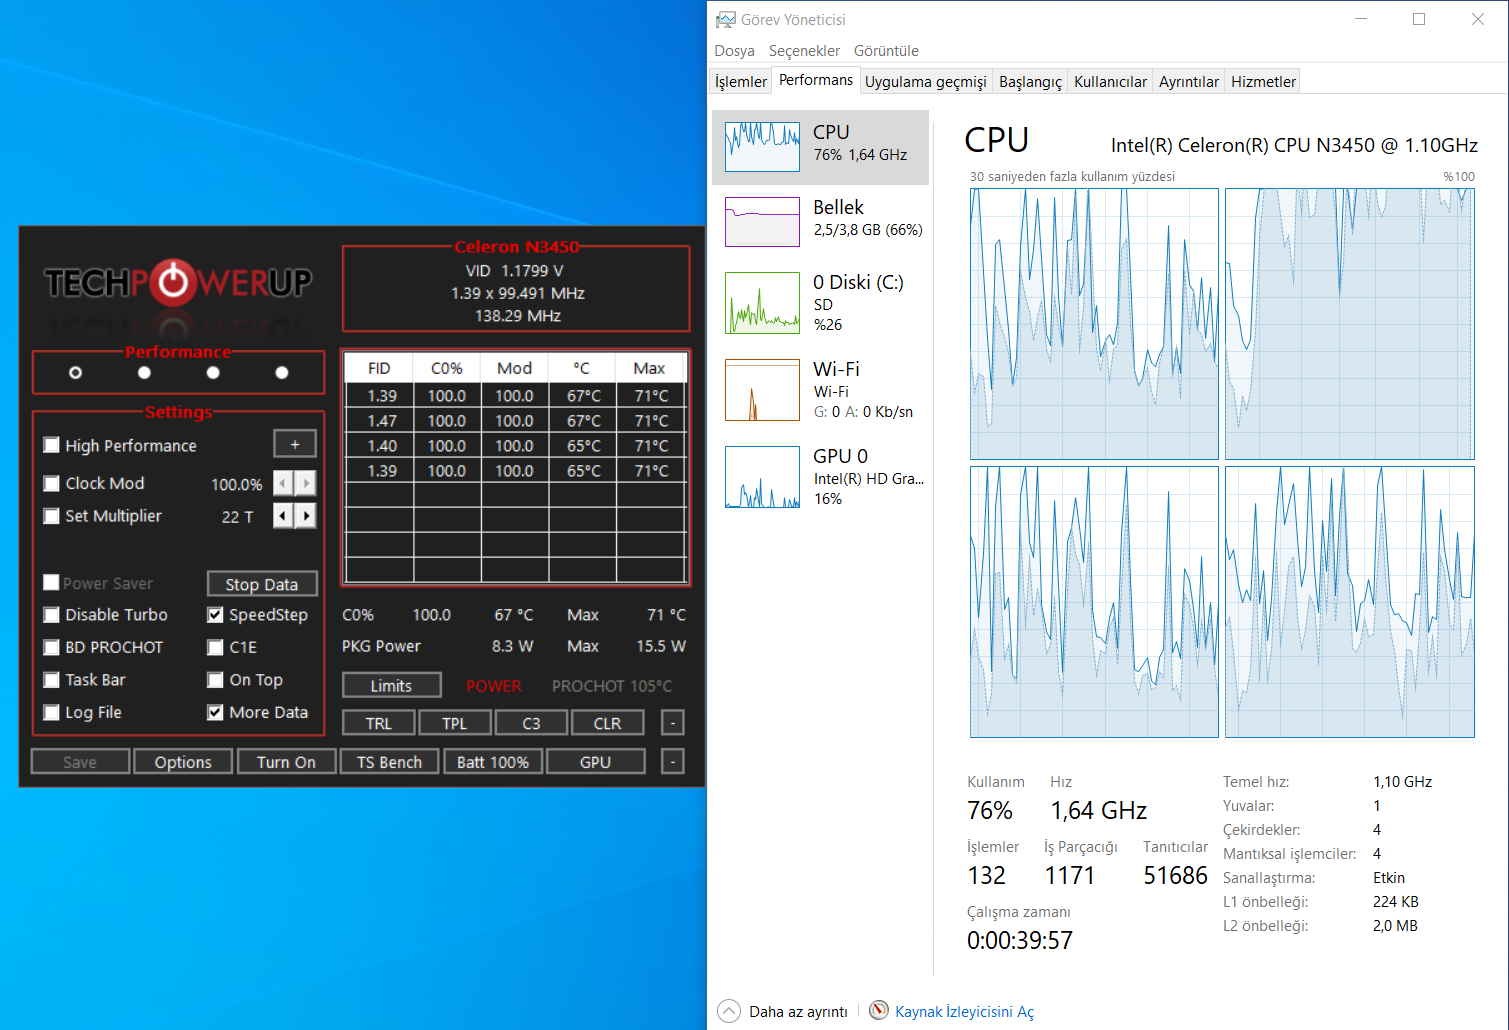1509x1030 pixels.
Task: Click the red POWER indicator text
Action: point(494,686)
